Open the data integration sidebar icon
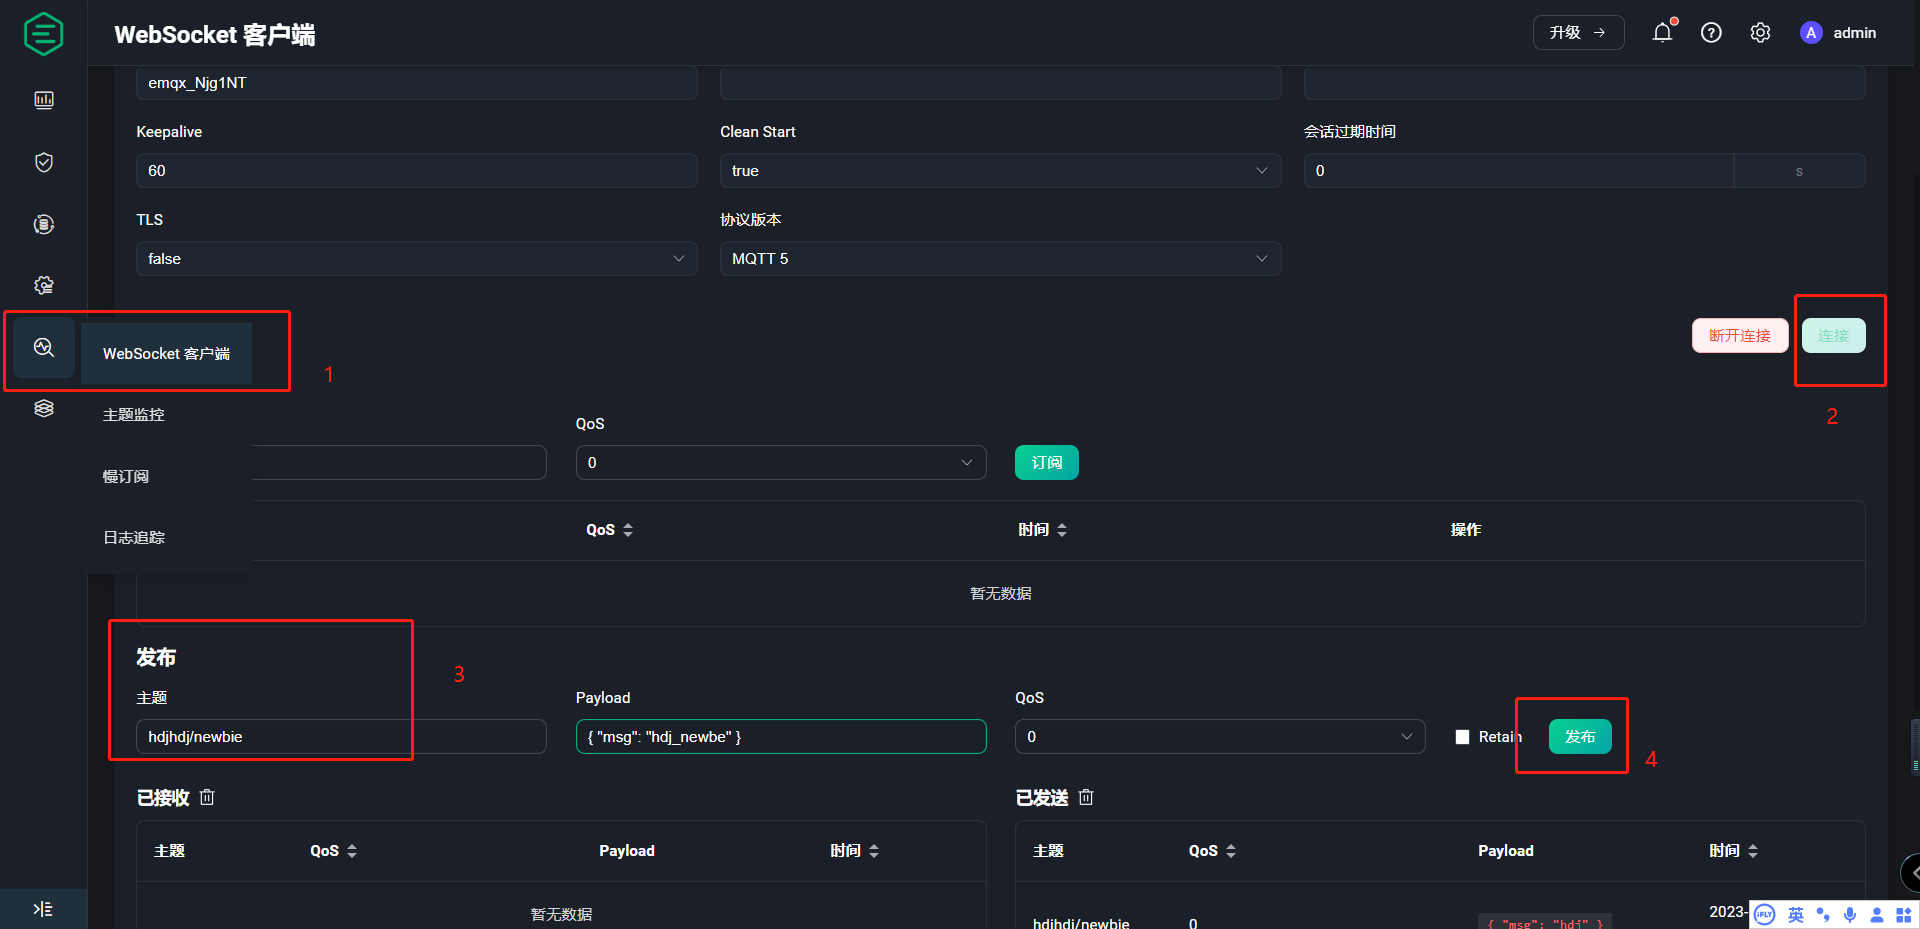 tap(44, 224)
